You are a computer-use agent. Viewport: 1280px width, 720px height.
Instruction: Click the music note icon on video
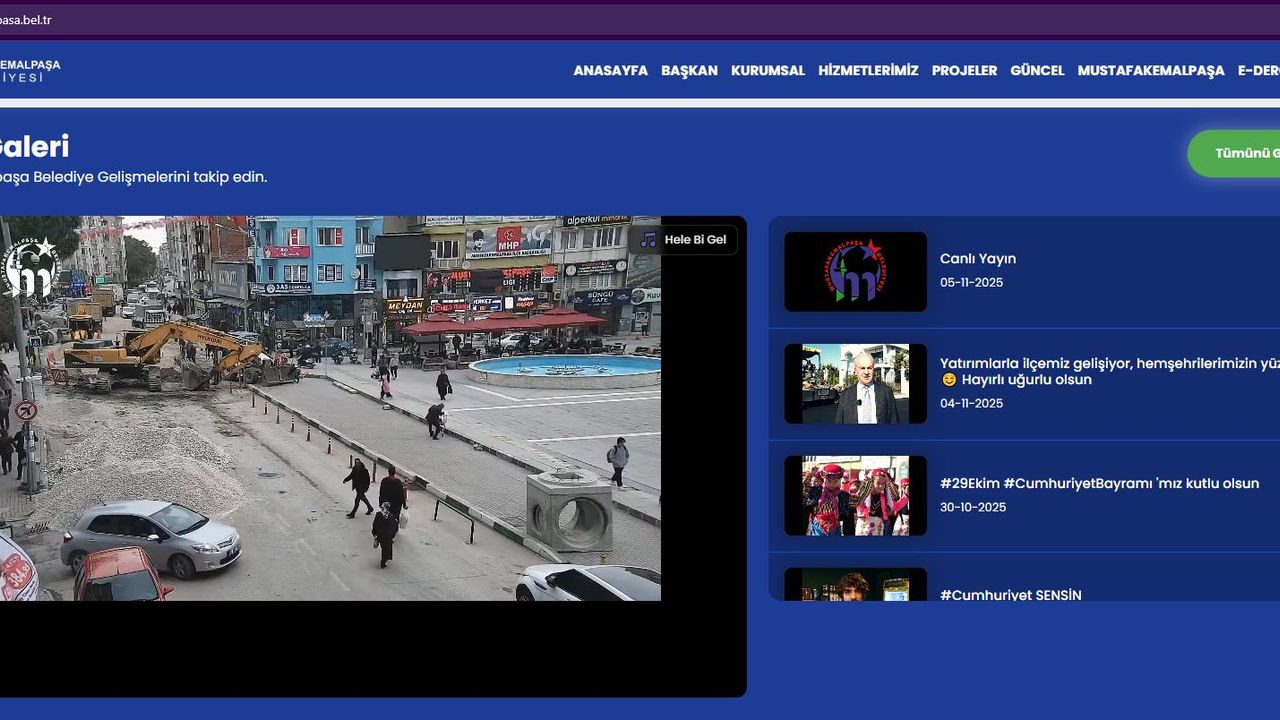pos(648,240)
